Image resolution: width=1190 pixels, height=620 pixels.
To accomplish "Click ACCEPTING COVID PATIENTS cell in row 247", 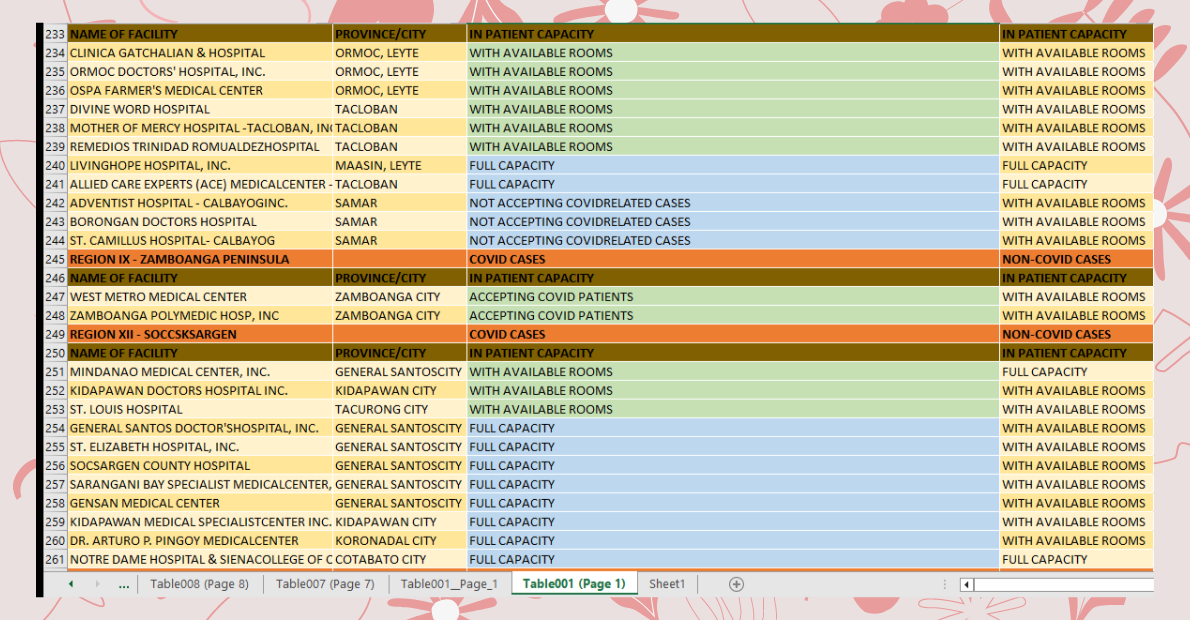I will pos(733,297).
